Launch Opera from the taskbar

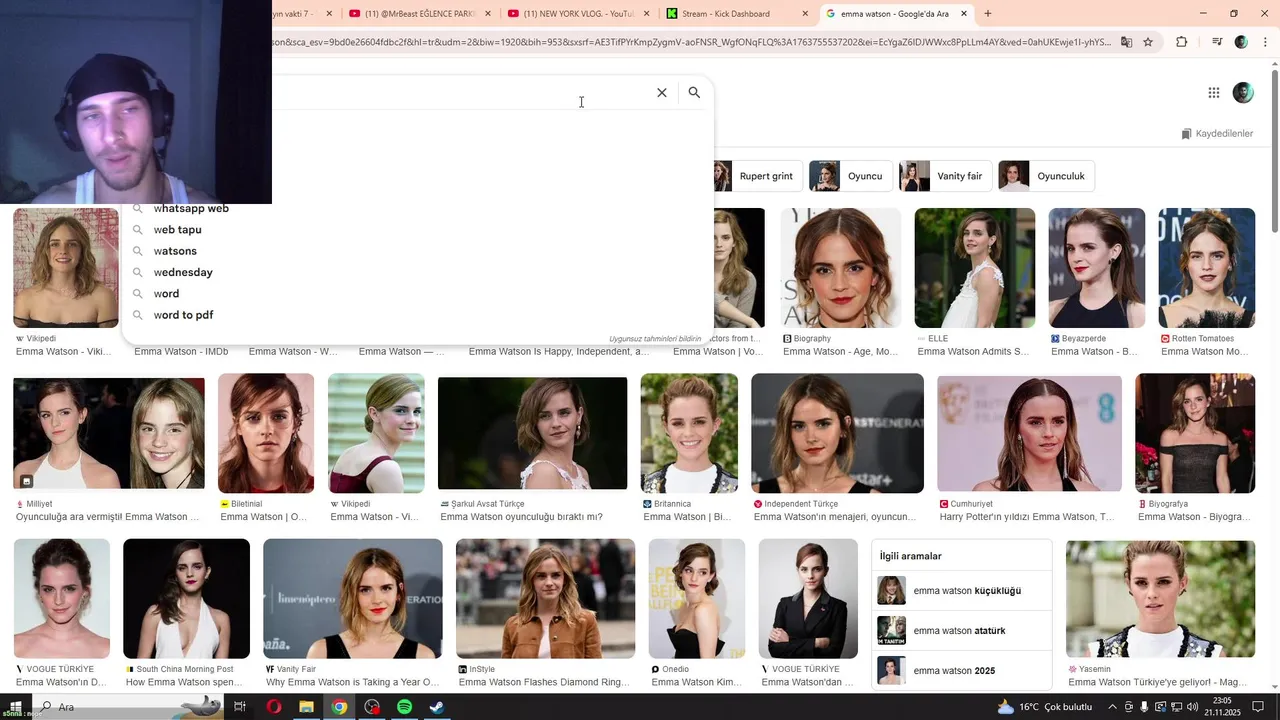click(x=273, y=707)
